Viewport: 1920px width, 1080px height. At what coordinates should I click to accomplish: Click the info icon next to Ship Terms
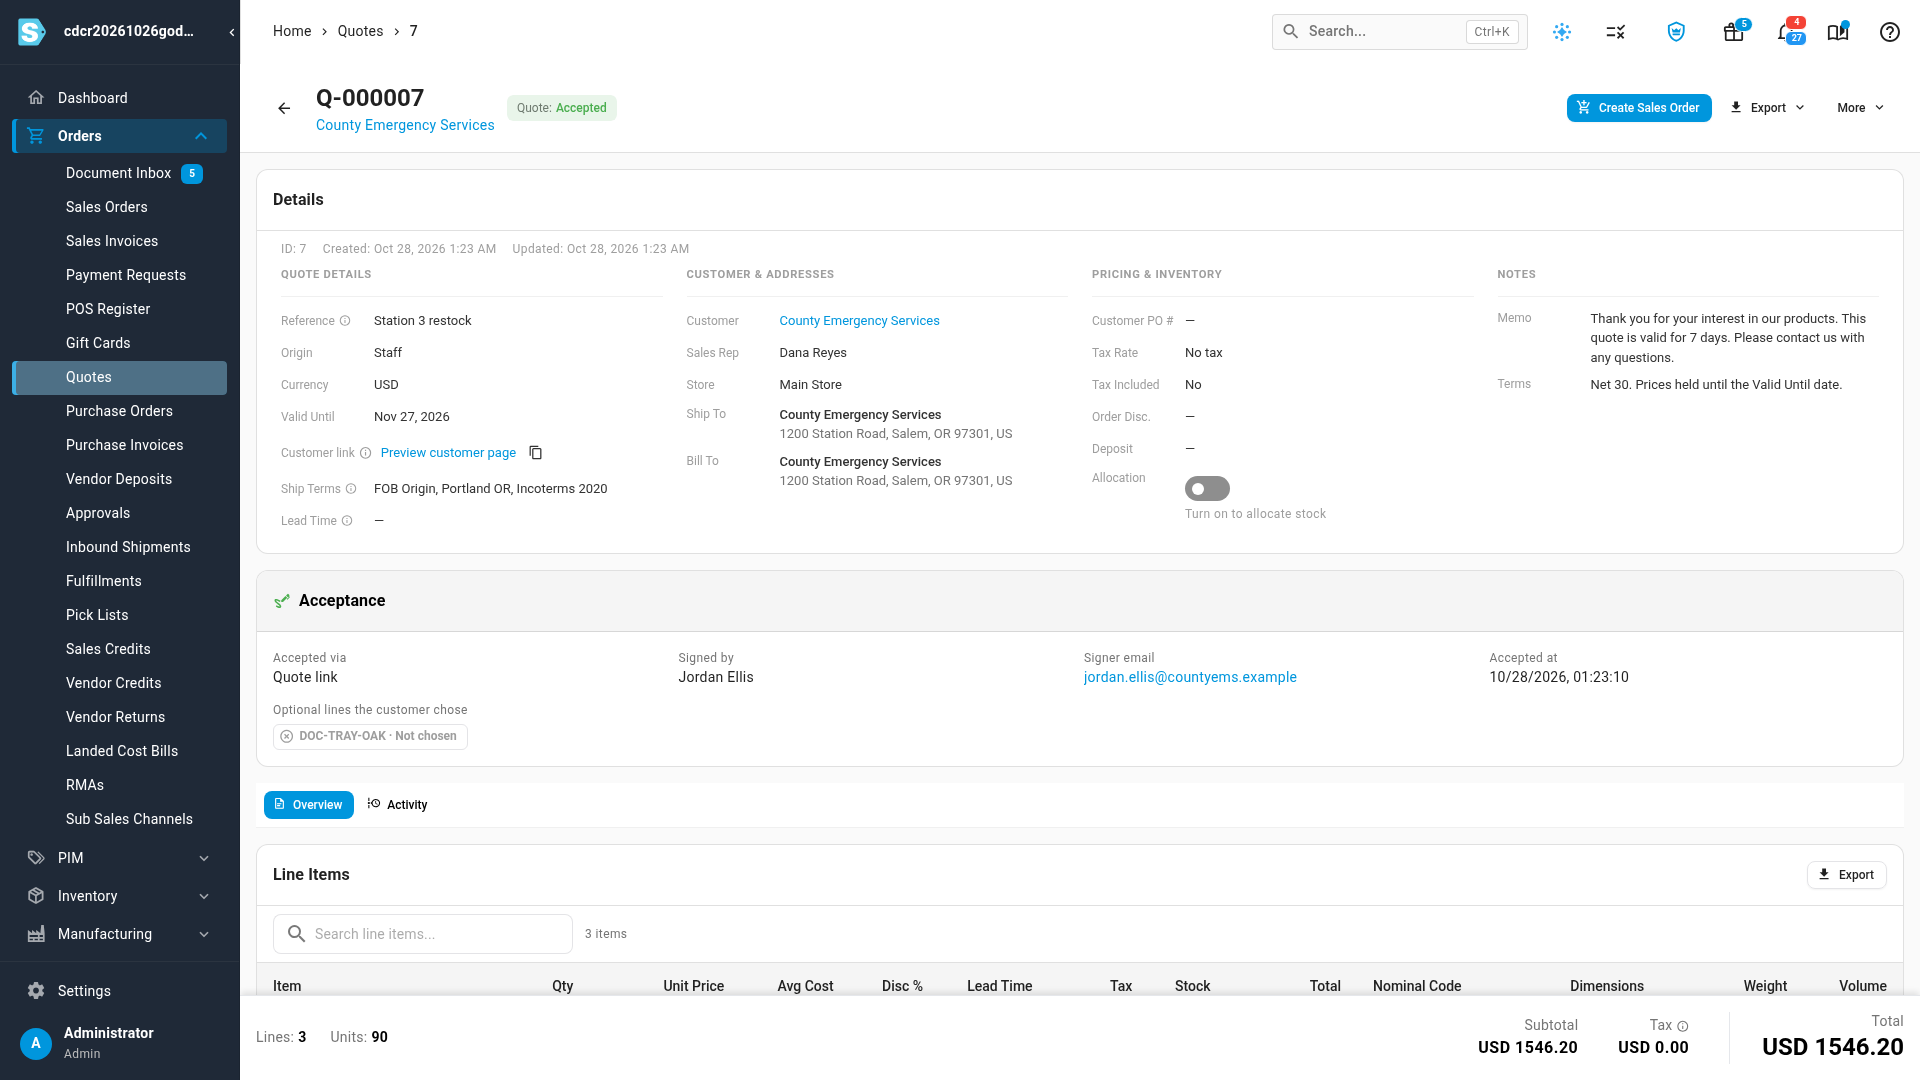click(351, 489)
